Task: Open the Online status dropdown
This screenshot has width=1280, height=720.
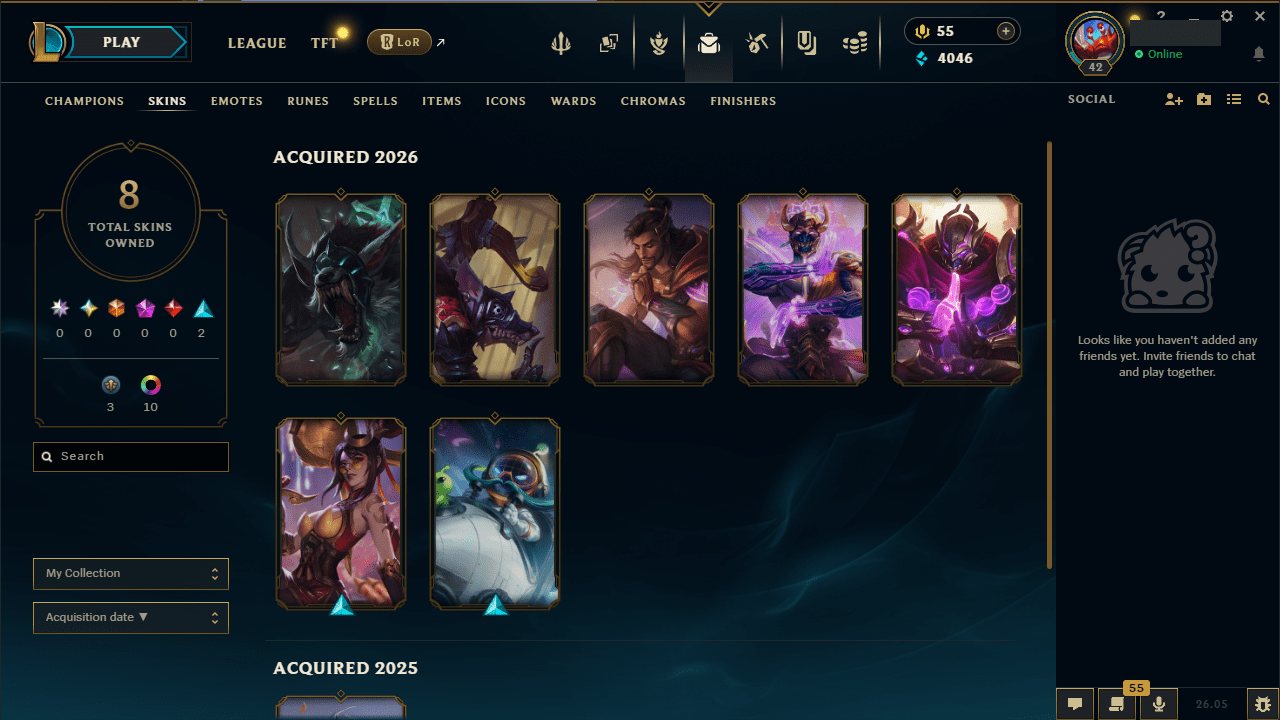Action: click(x=1159, y=54)
